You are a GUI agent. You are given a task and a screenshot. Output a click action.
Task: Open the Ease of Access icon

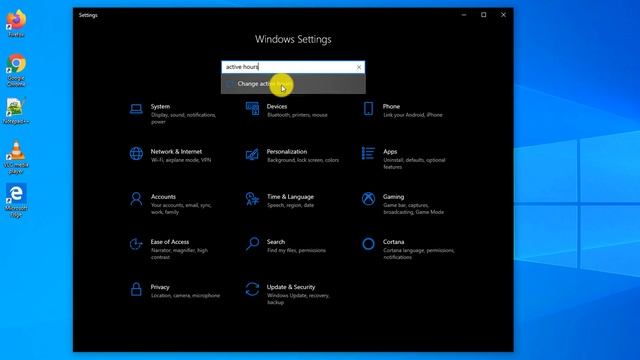(x=136, y=244)
